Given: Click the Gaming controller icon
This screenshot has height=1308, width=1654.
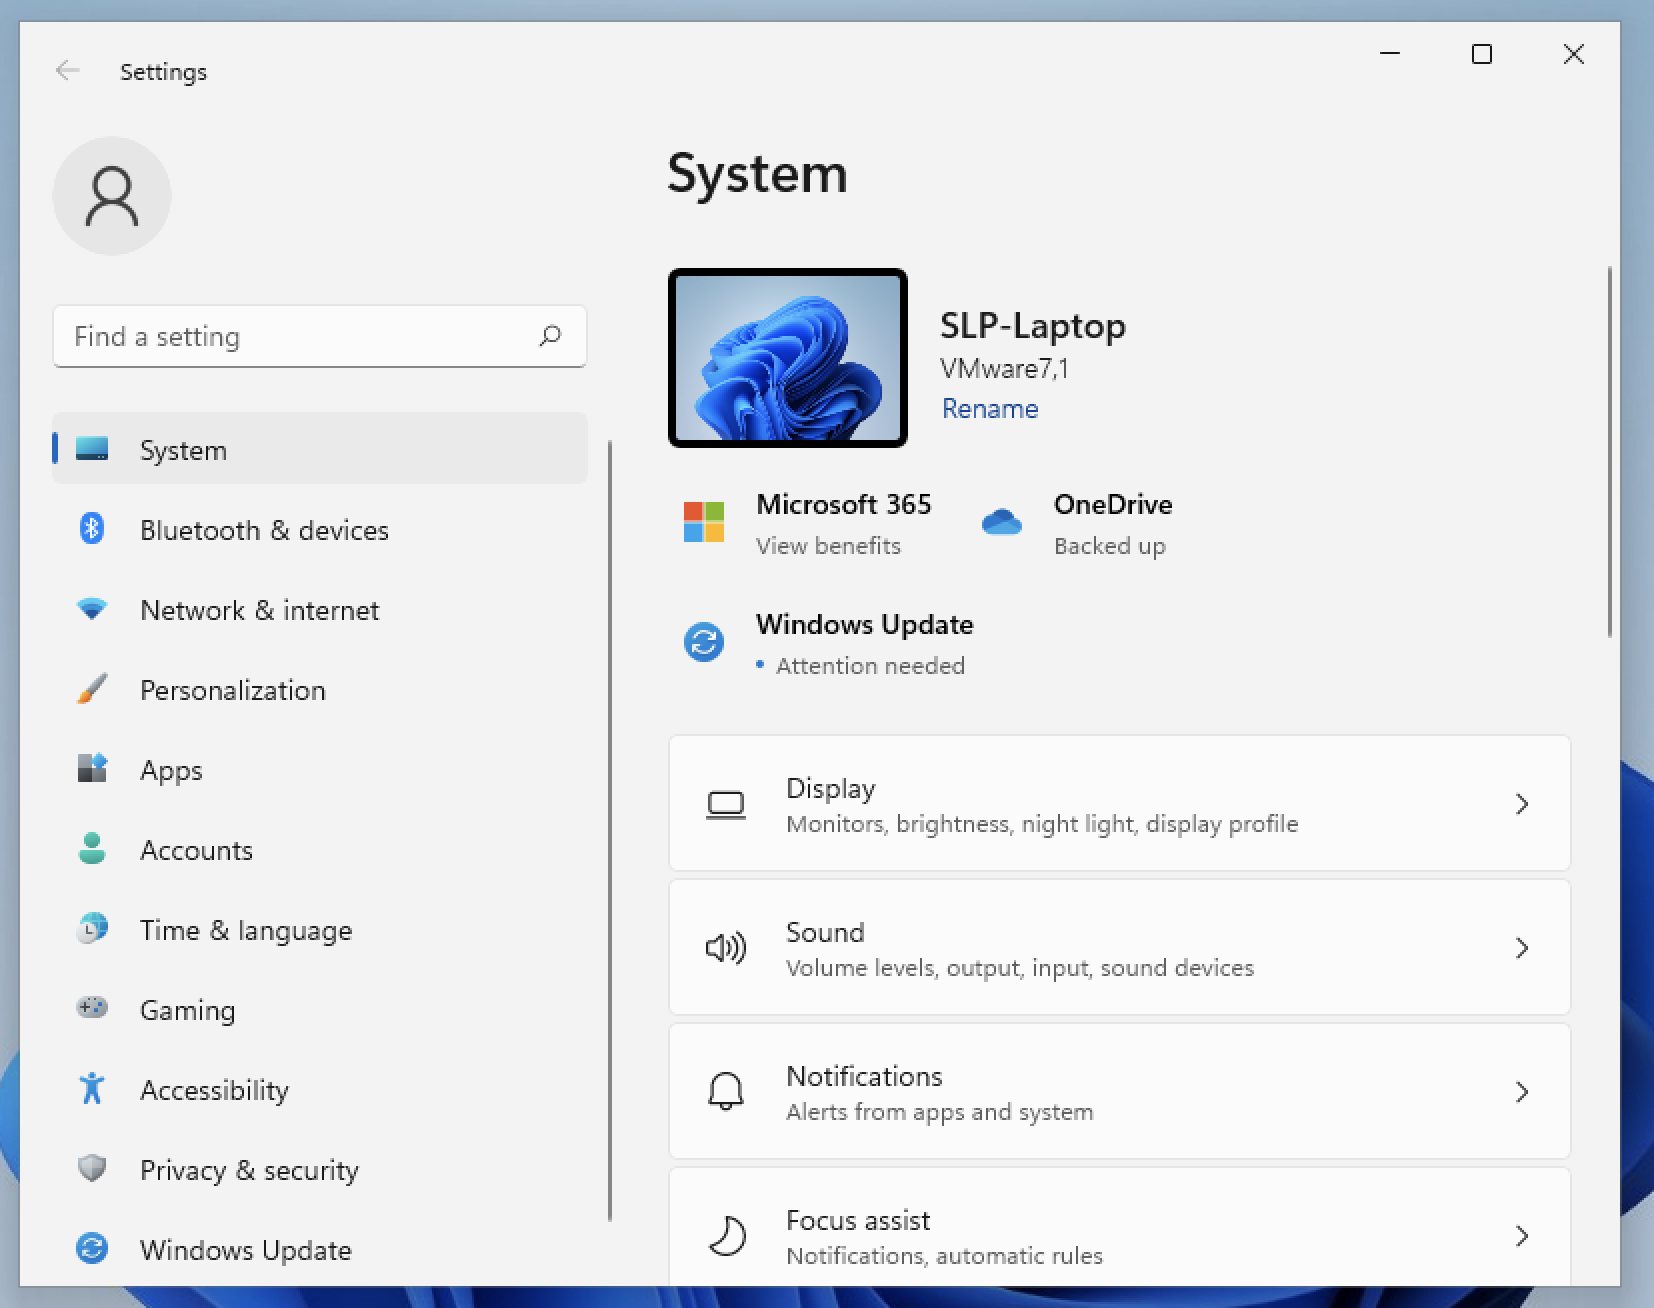Looking at the screenshot, I should pyautogui.click(x=92, y=1007).
